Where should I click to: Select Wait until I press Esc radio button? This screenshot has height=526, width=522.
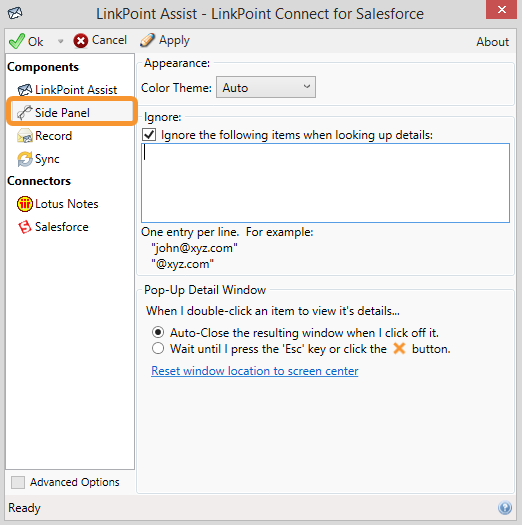(x=158, y=349)
